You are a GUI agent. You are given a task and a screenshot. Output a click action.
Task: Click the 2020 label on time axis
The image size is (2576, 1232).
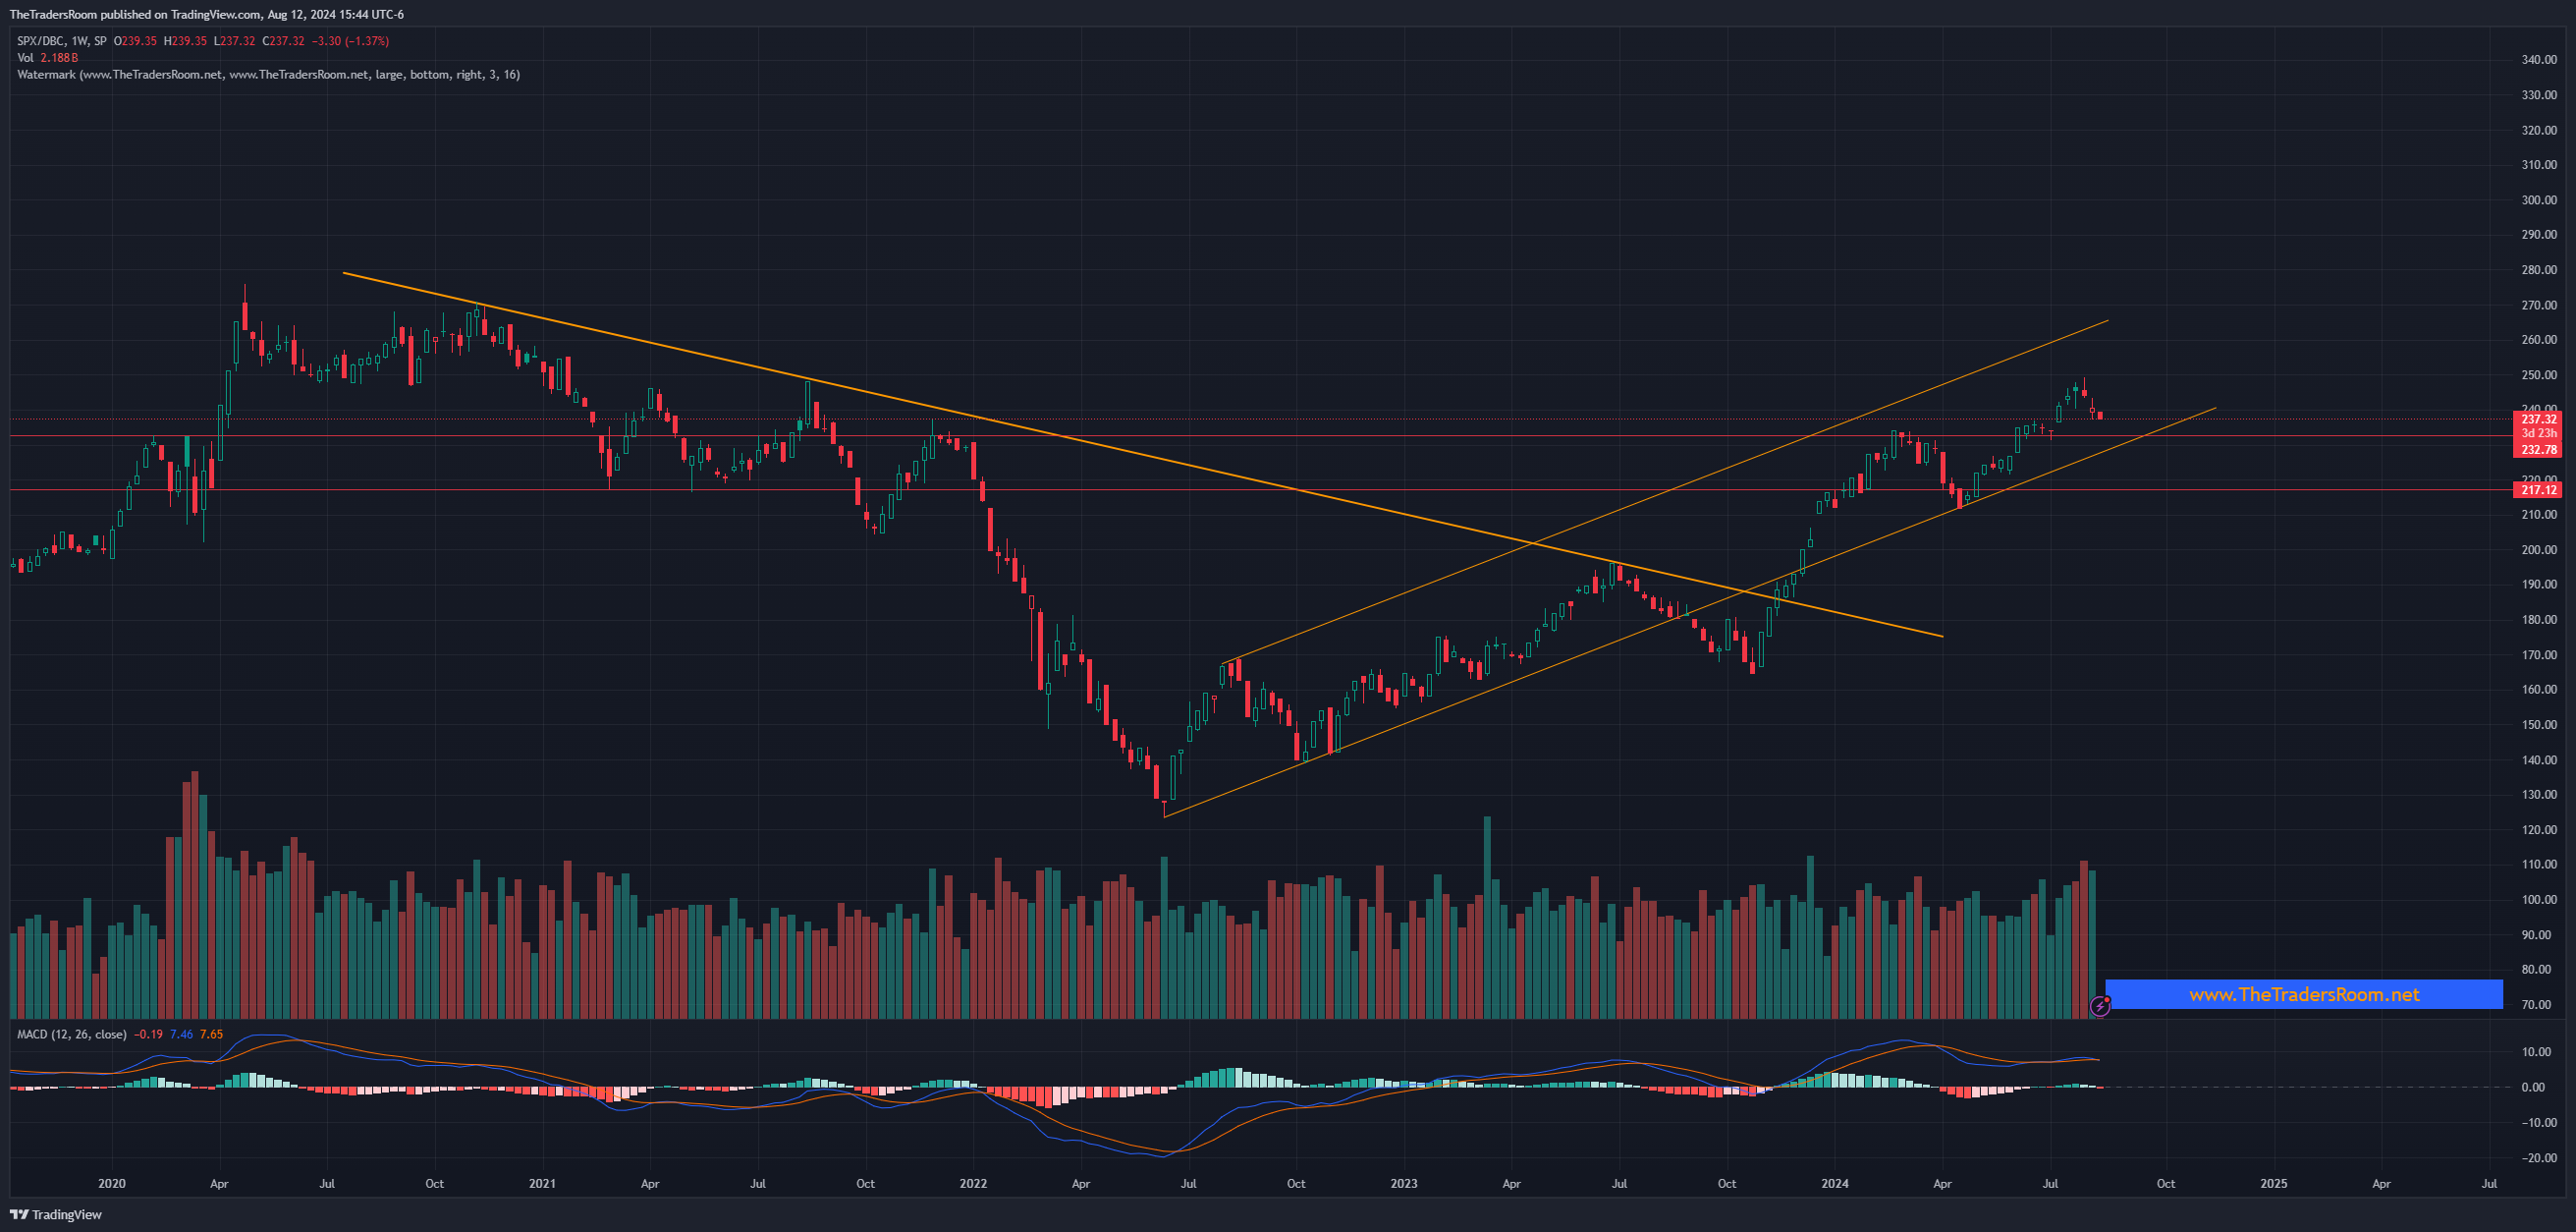click(112, 1183)
